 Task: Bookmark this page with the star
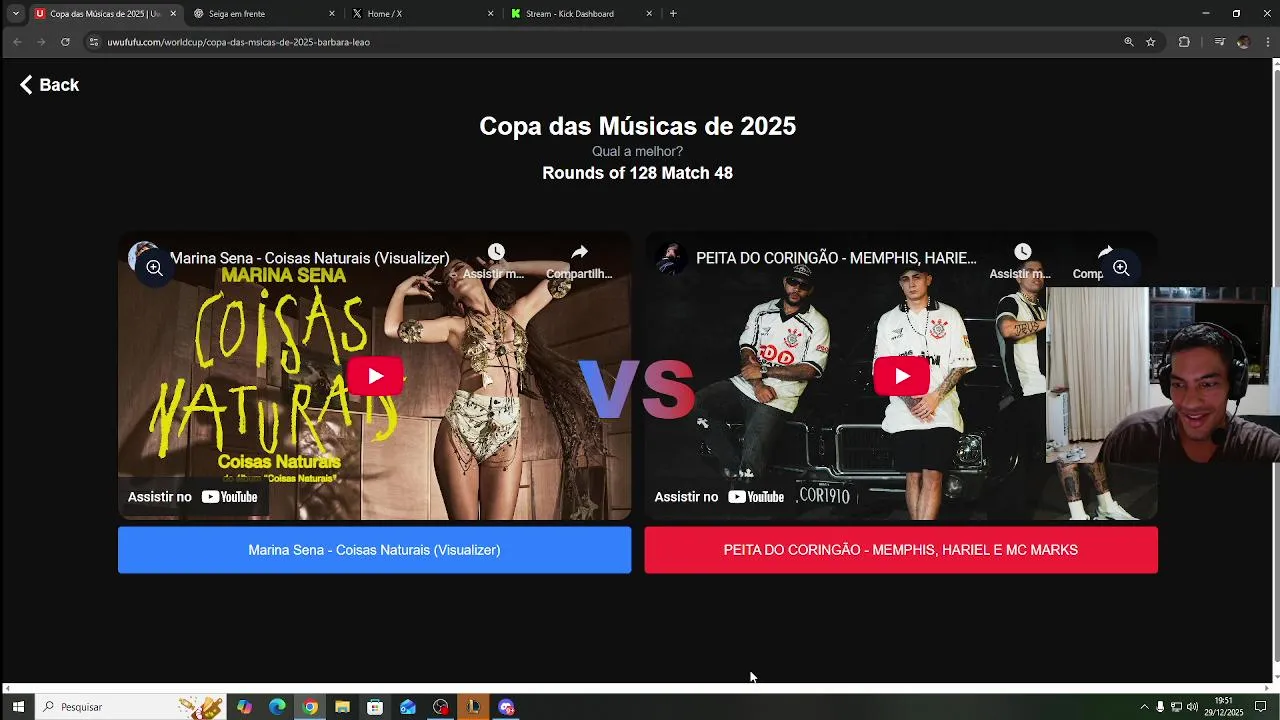point(1151,42)
